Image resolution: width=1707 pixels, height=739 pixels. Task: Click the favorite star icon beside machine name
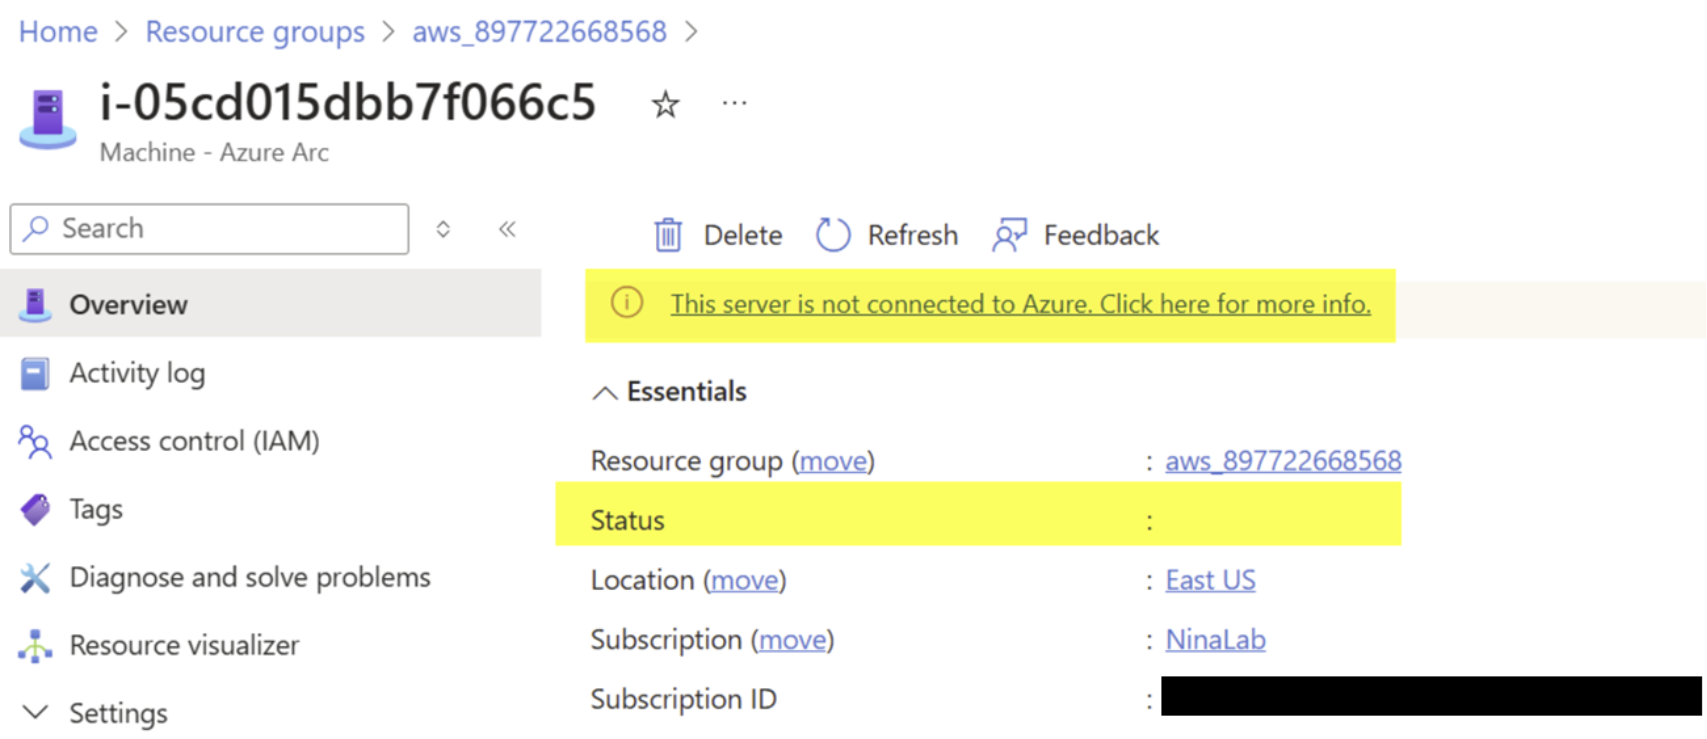[665, 104]
